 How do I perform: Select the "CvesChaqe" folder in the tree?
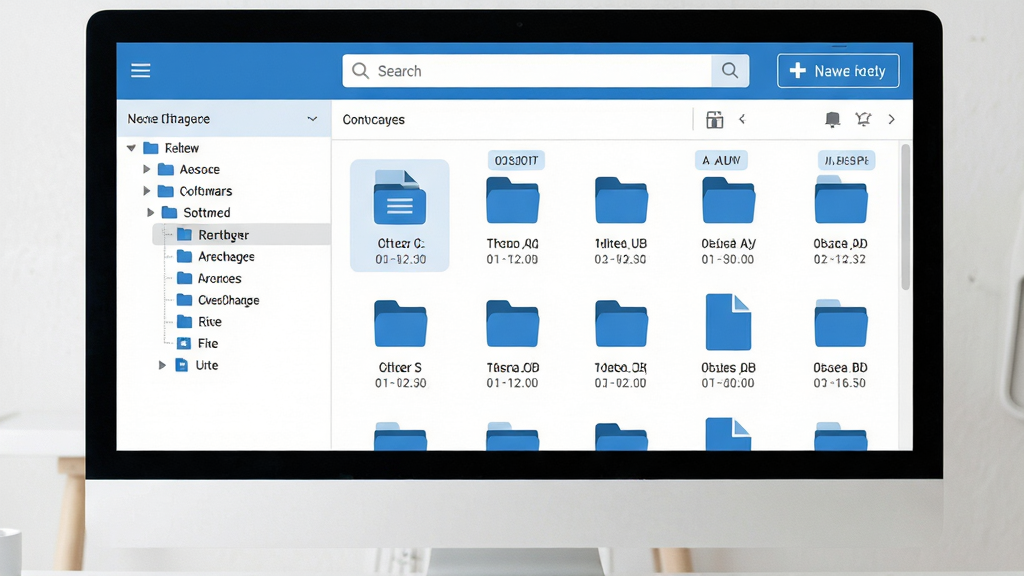[x=229, y=300]
